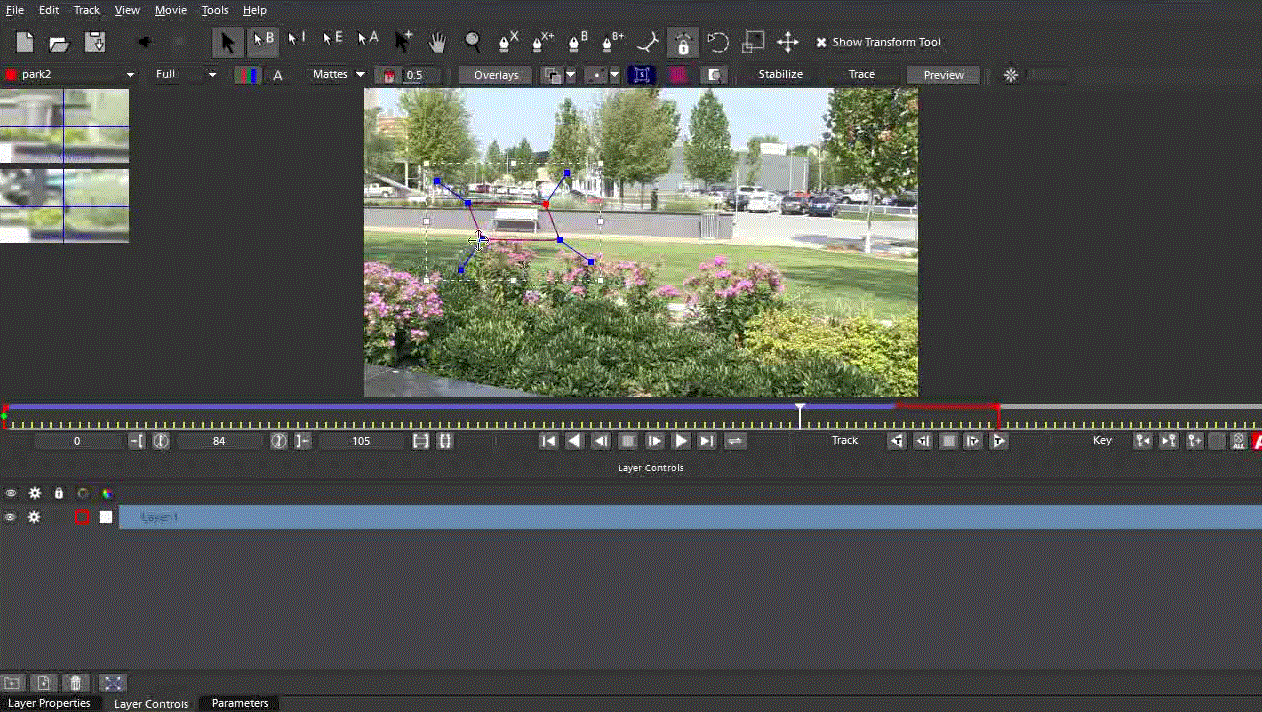Click the Trace button

pyautogui.click(x=861, y=74)
